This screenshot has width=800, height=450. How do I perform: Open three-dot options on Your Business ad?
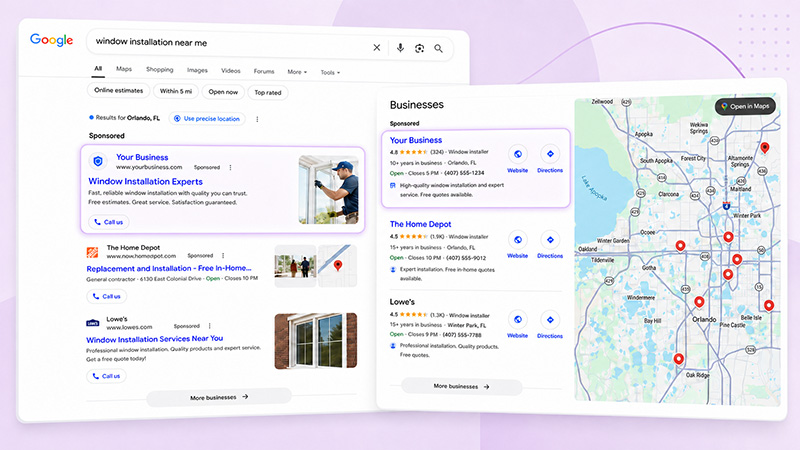coord(231,167)
